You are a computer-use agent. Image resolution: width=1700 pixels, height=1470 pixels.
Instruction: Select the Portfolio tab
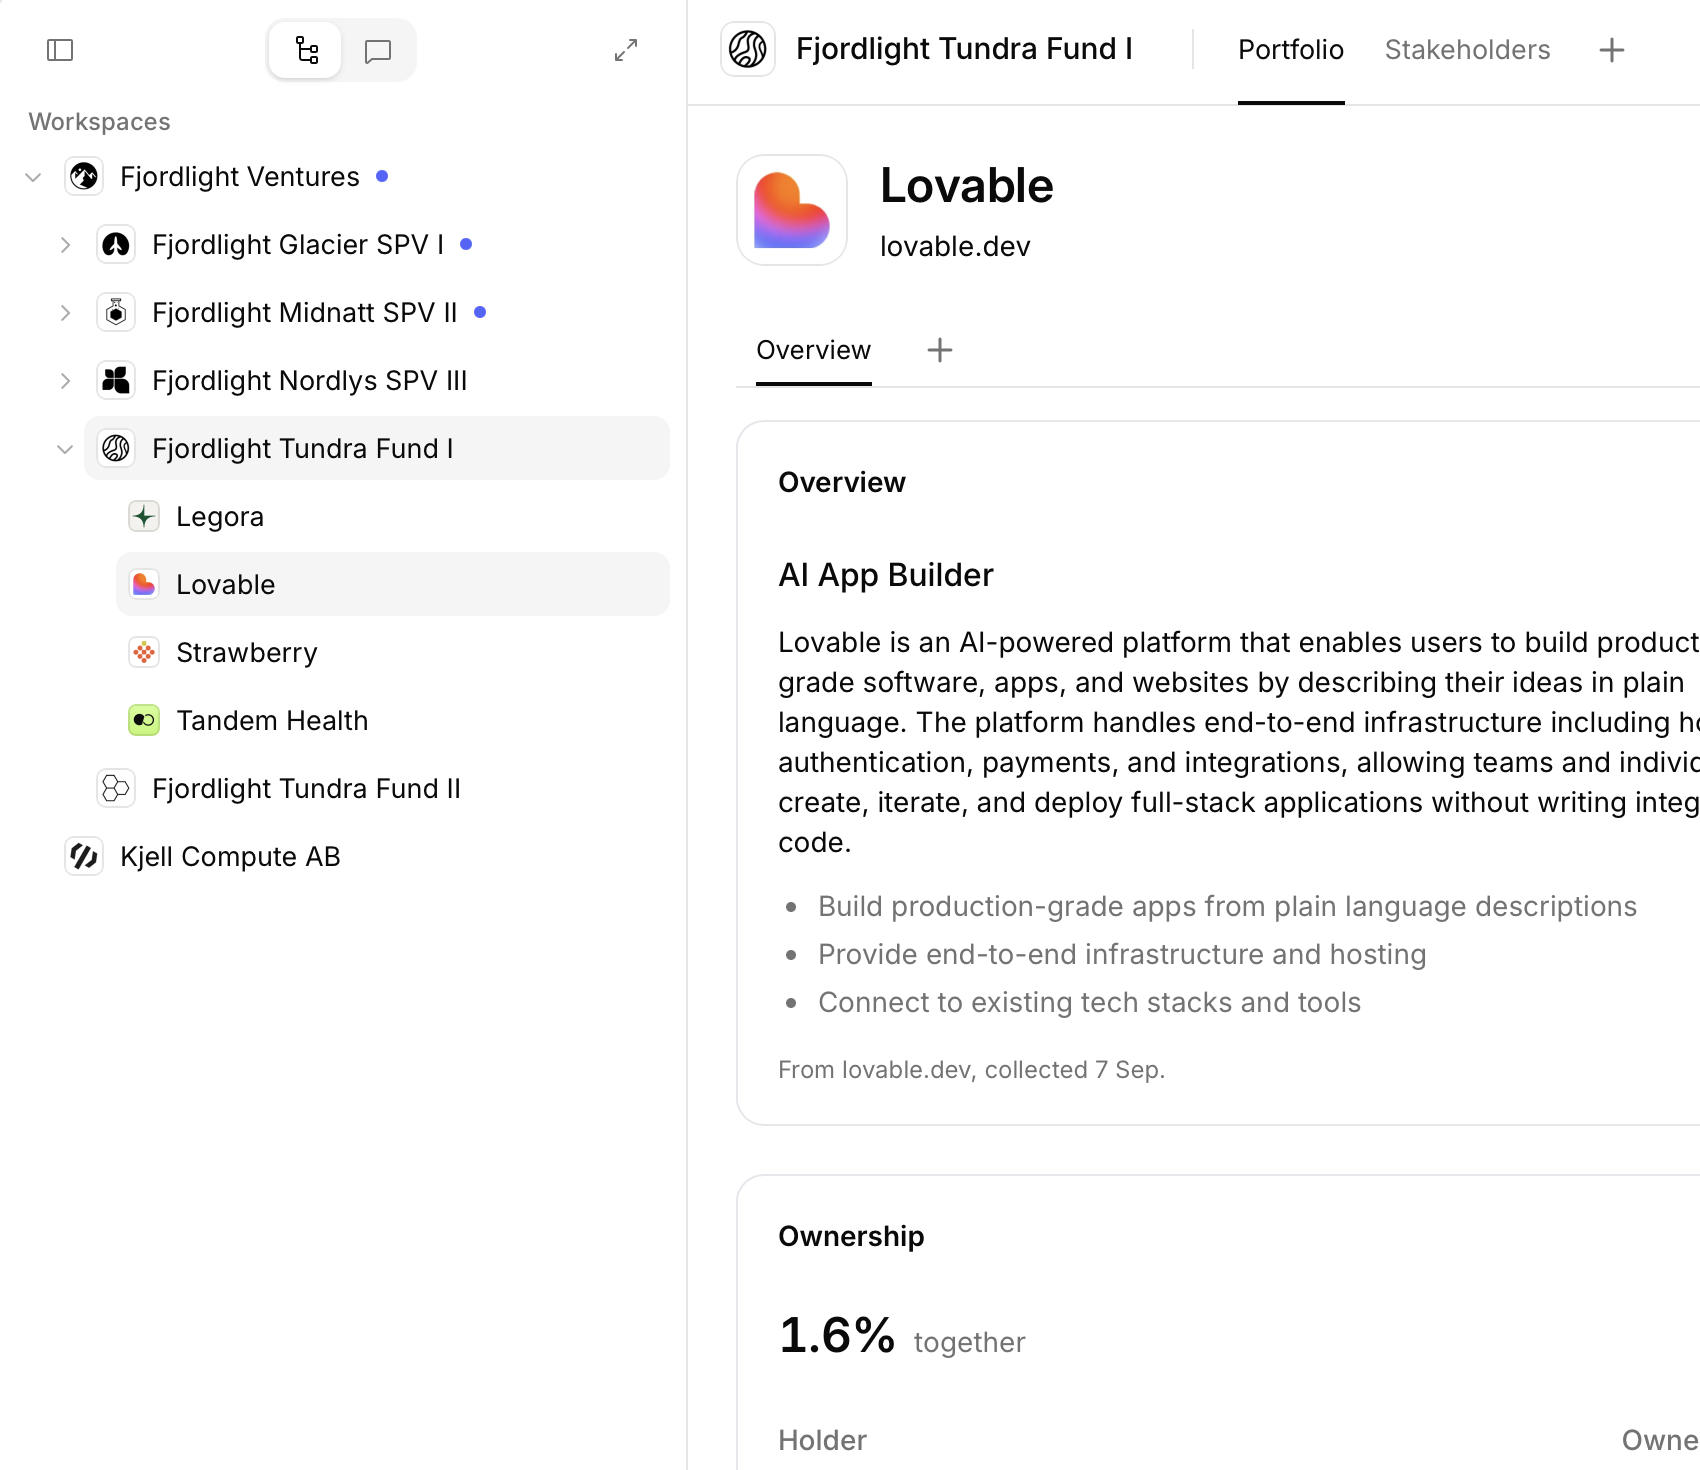1291,50
